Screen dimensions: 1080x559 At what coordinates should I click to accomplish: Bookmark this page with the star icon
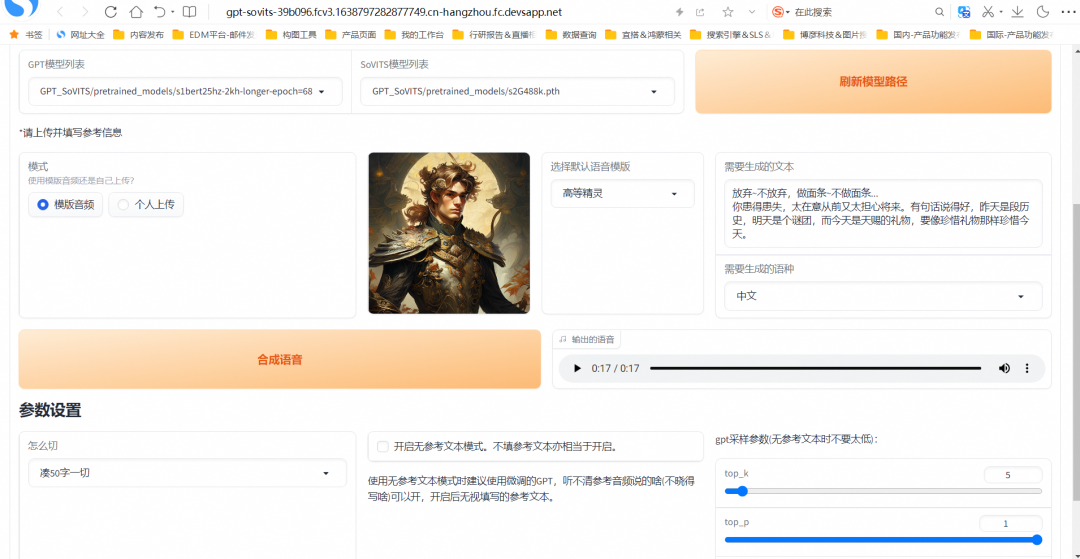(x=728, y=12)
